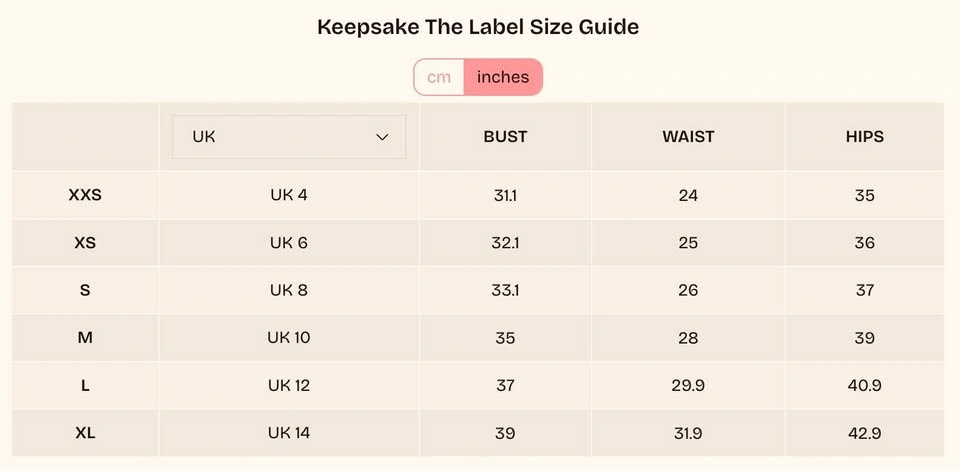Image resolution: width=960 pixels, height=471 pixels.
Task: Click the WAIST column header
Action: pyautogui.click(x=688, y=137)
